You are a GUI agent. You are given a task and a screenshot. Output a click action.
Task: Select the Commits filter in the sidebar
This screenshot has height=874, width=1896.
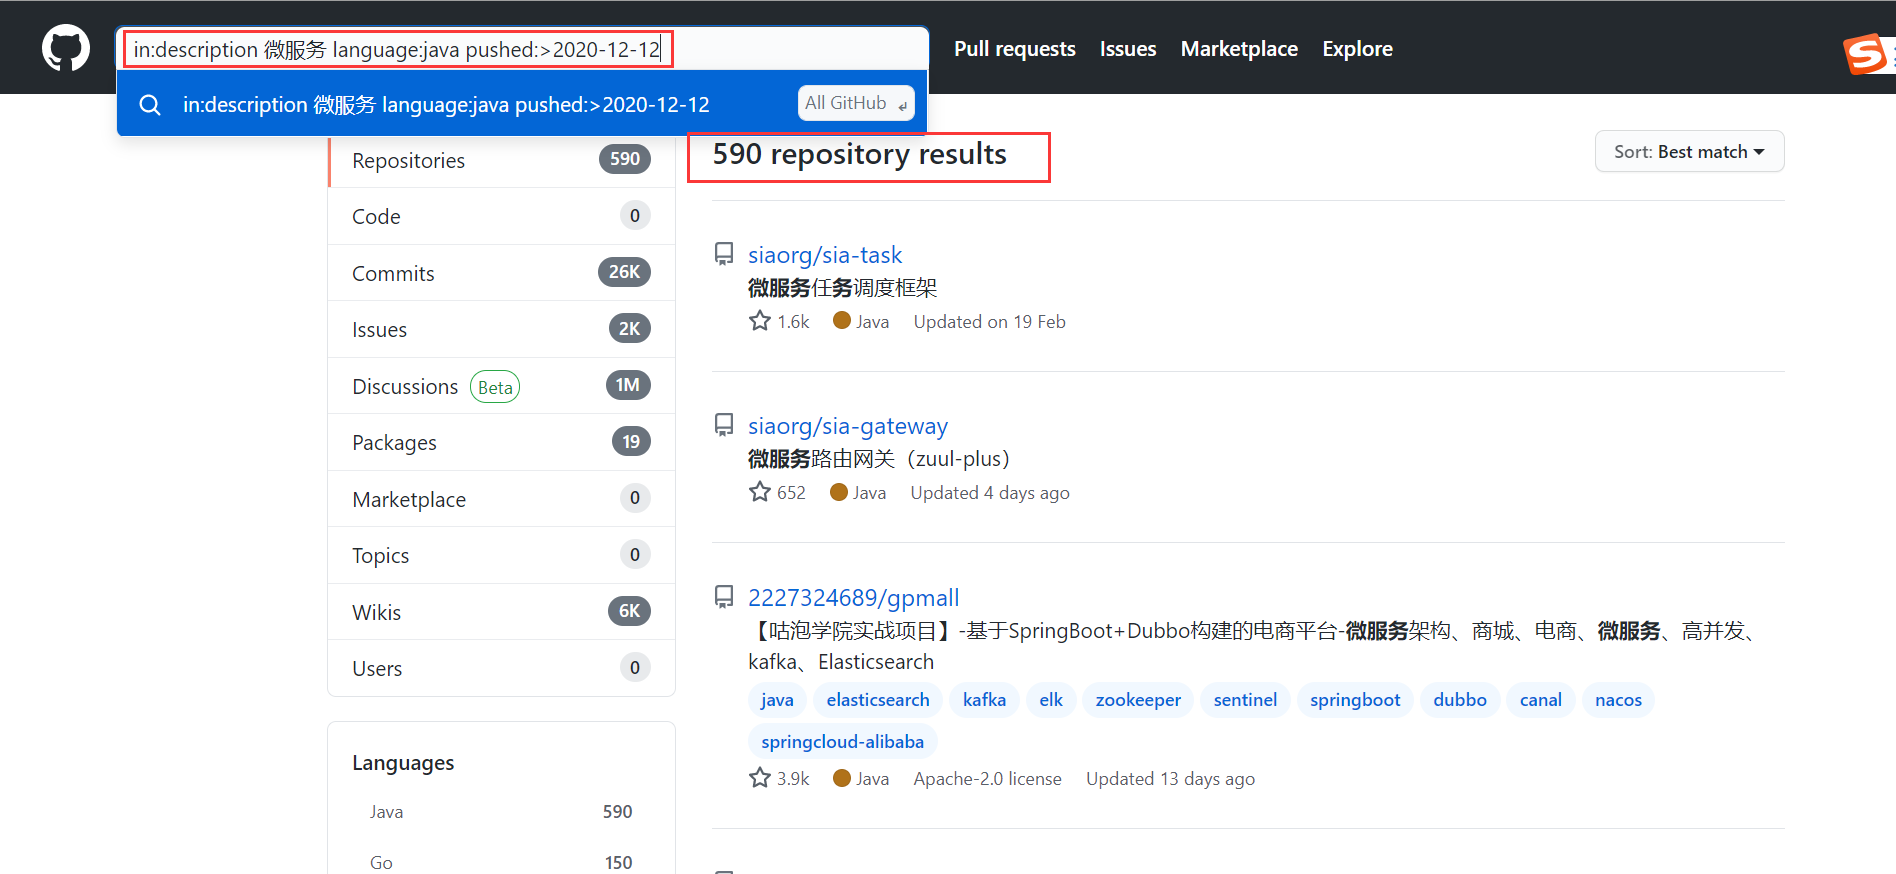502,273
